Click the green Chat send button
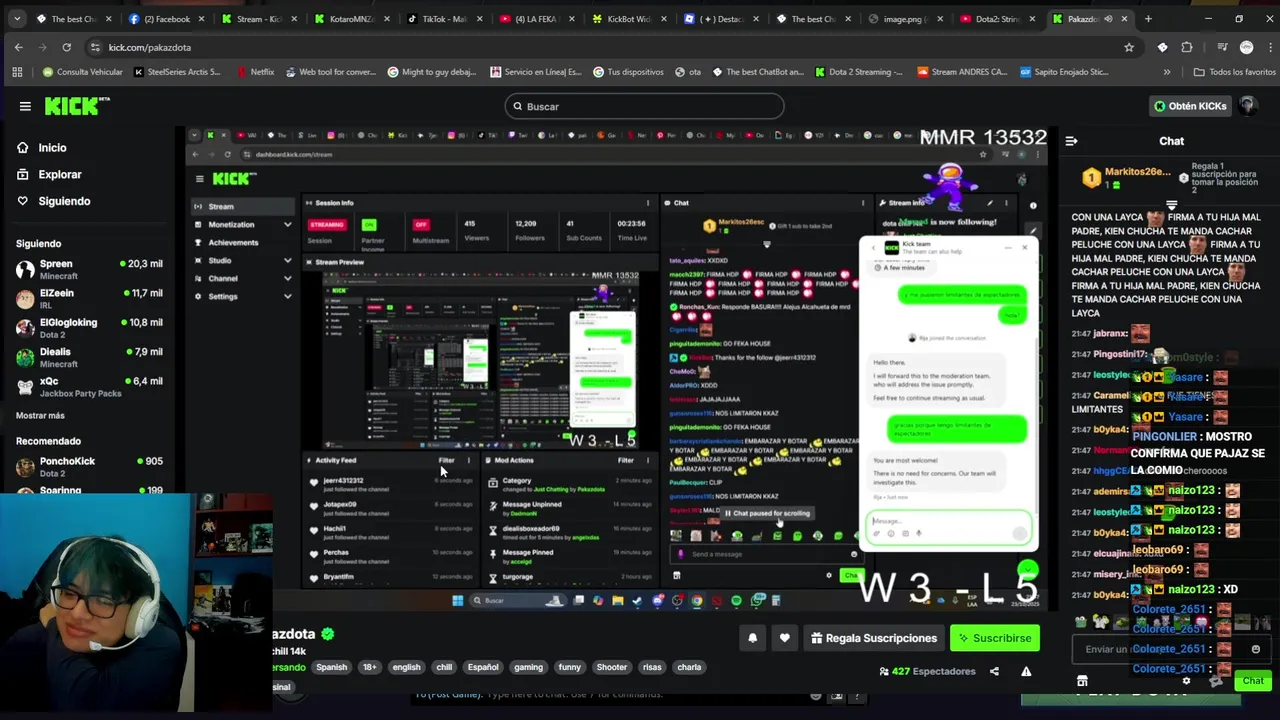This screenshot has height=720, width=1280. click(x=1253, y=681)
